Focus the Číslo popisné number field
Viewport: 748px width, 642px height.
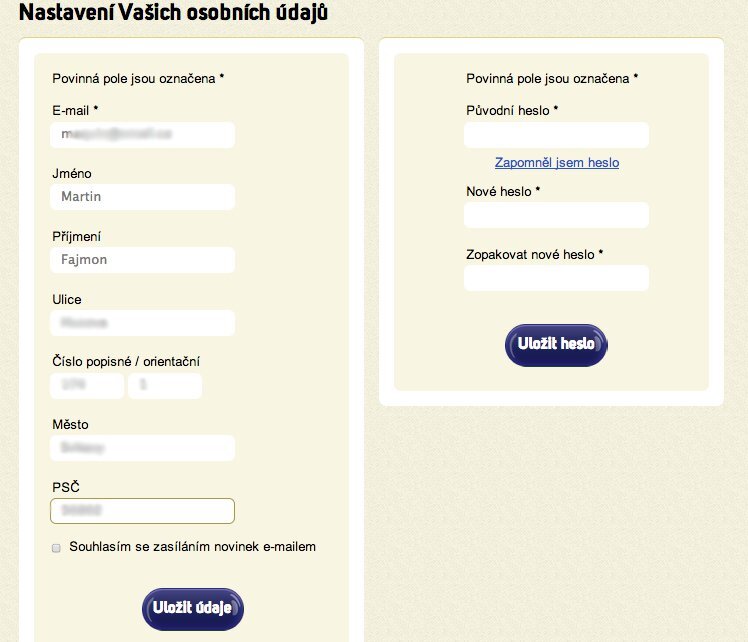click(x=87, y=386)
